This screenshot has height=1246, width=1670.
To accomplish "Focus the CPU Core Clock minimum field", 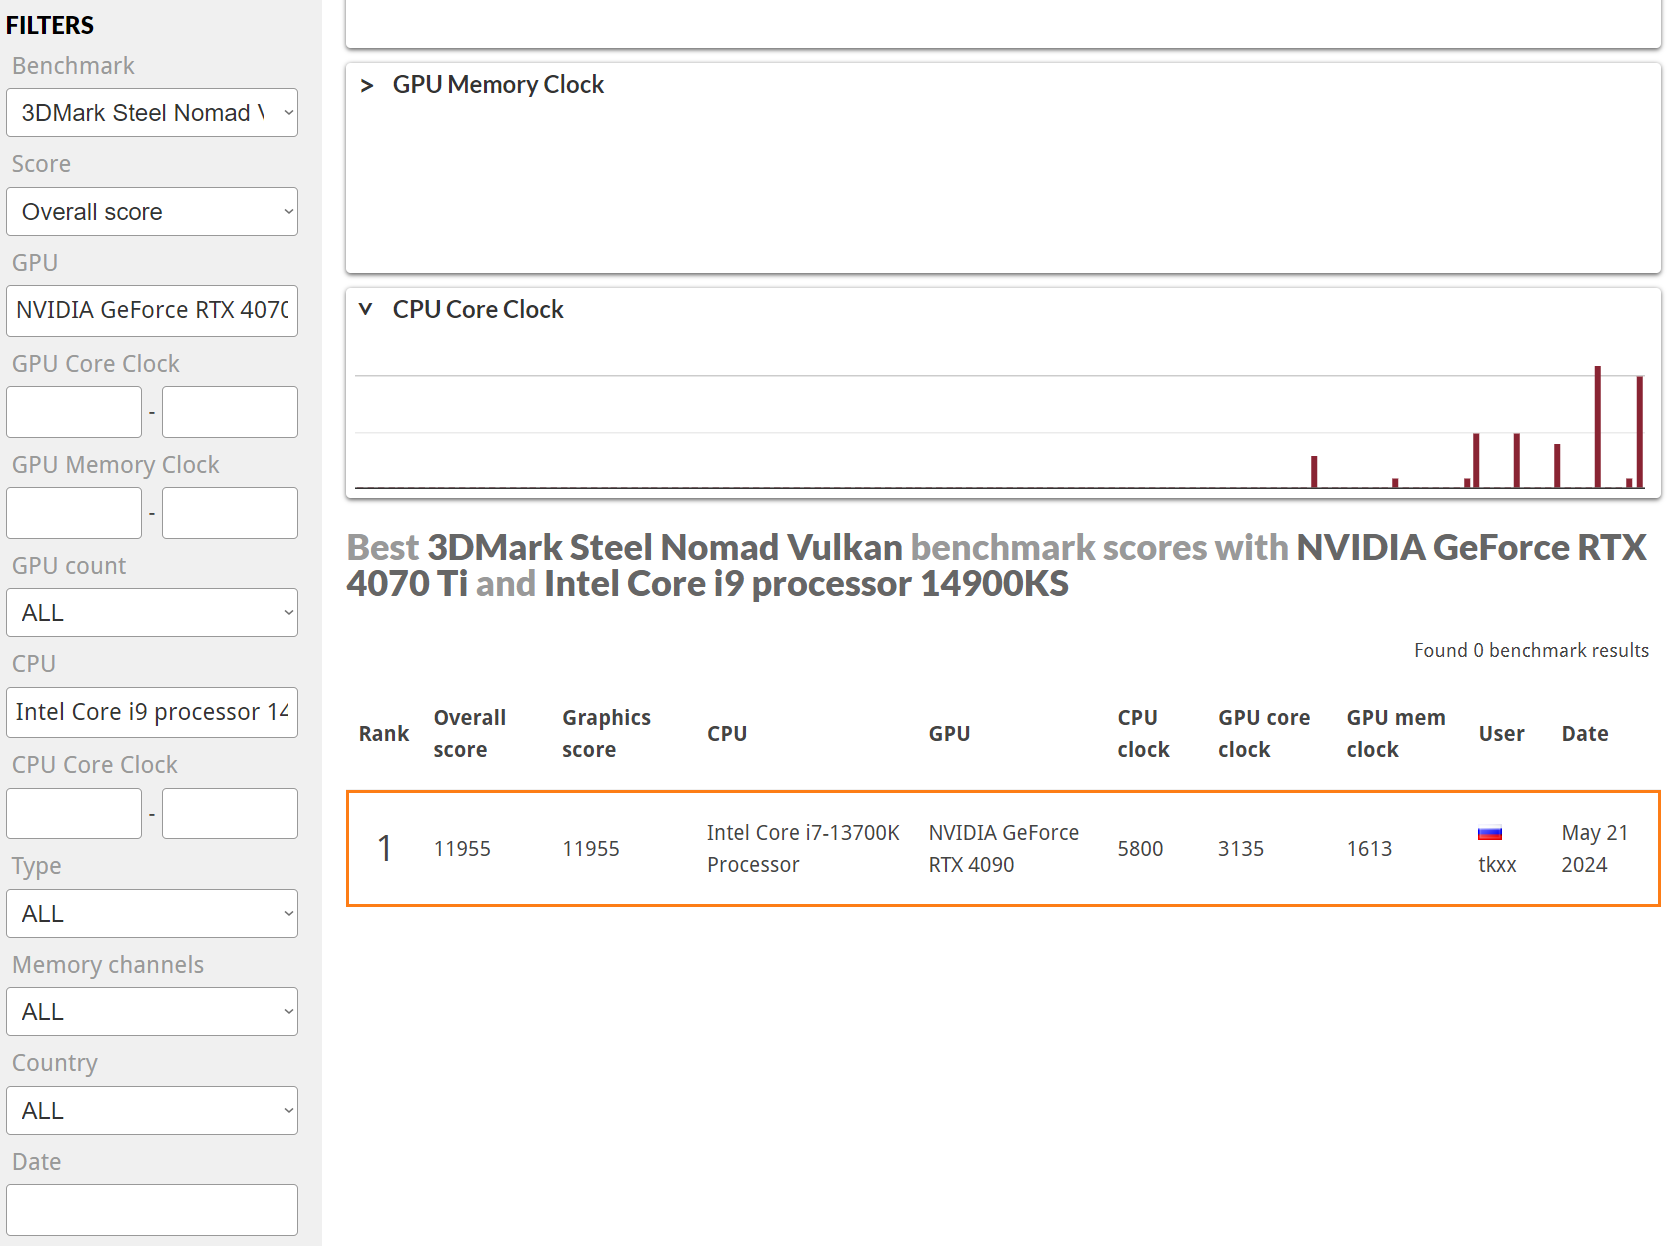I will (x=74, y=813).
